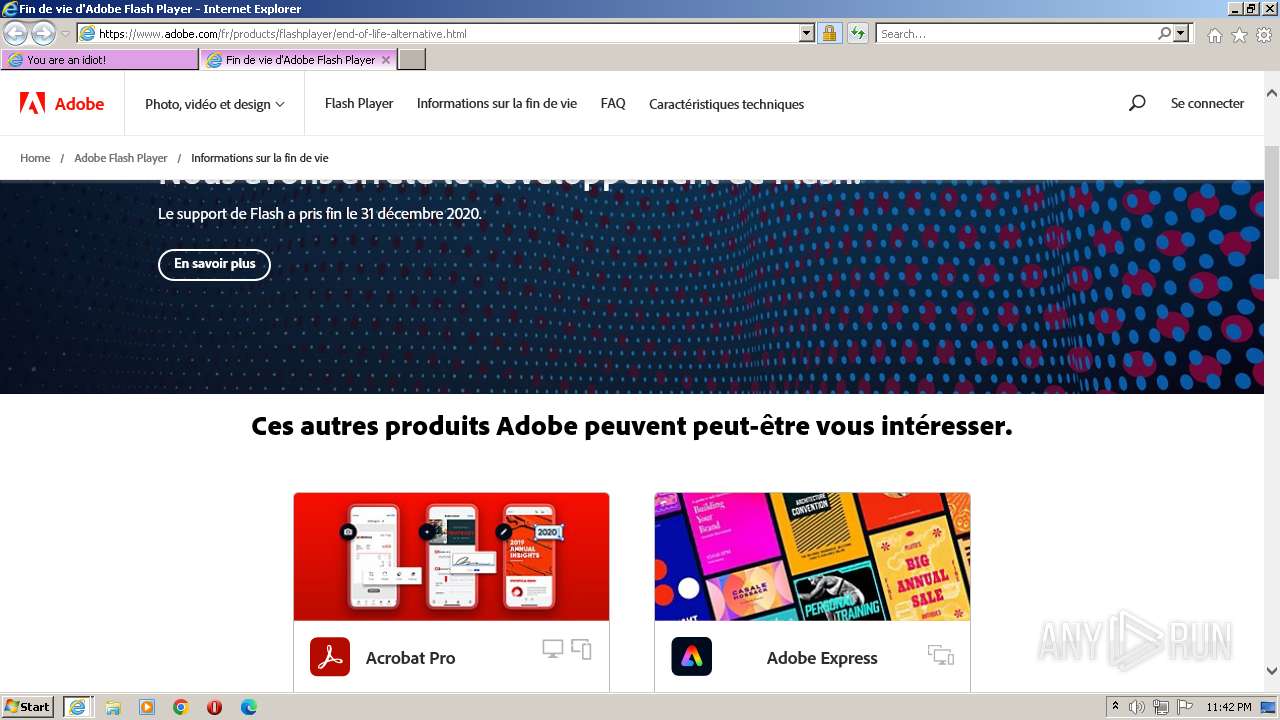Go forward with the browser forward arrow
Screen dimensions: 1280x720
(43, 34)
